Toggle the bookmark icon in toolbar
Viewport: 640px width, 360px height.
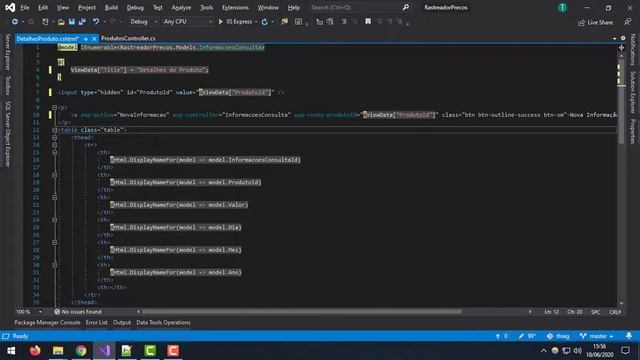click(x=368, y=22)
